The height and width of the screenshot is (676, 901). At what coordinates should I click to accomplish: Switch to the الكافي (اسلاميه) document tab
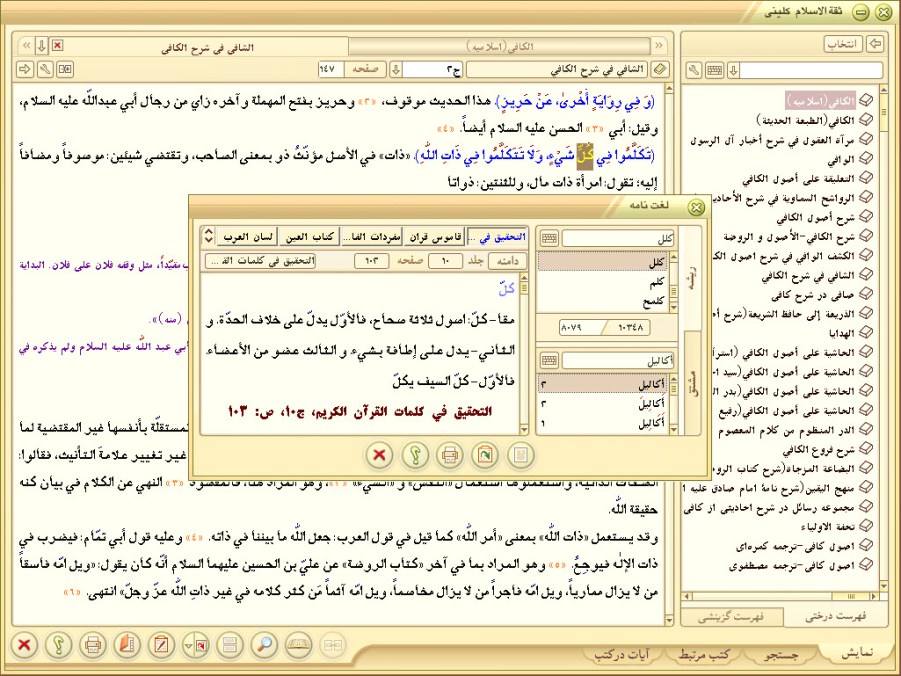pyautogui.click(x=500, y=46)
